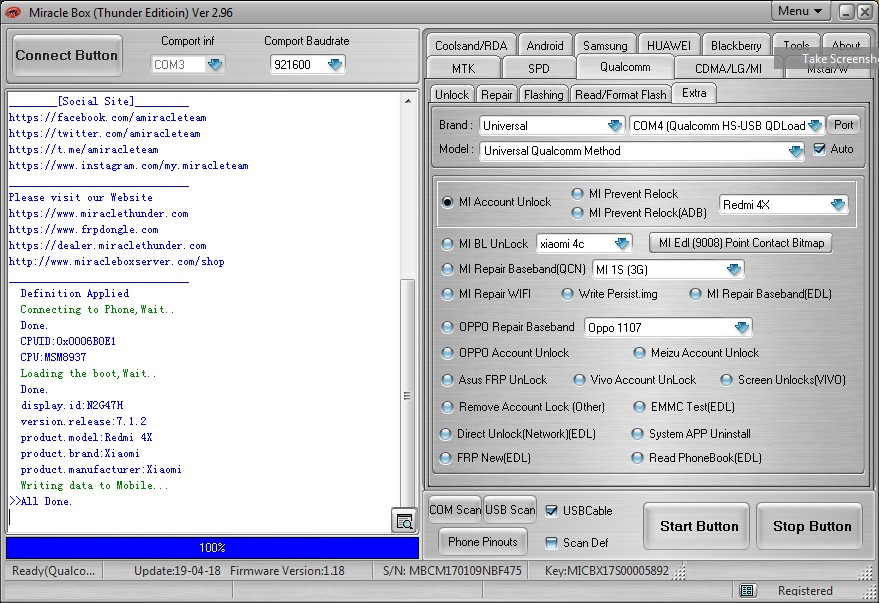Open the Samsung tab

[x=605, y=45]
